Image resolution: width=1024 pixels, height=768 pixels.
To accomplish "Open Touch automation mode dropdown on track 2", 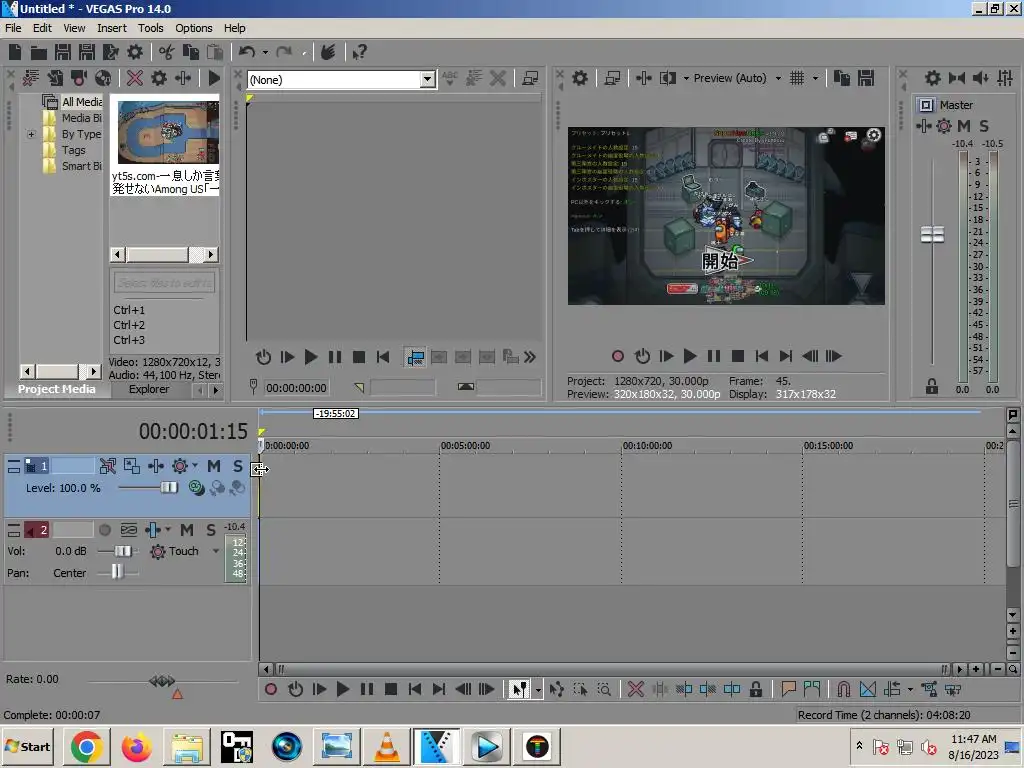I will pyautogui.click(x=216, y=551).
